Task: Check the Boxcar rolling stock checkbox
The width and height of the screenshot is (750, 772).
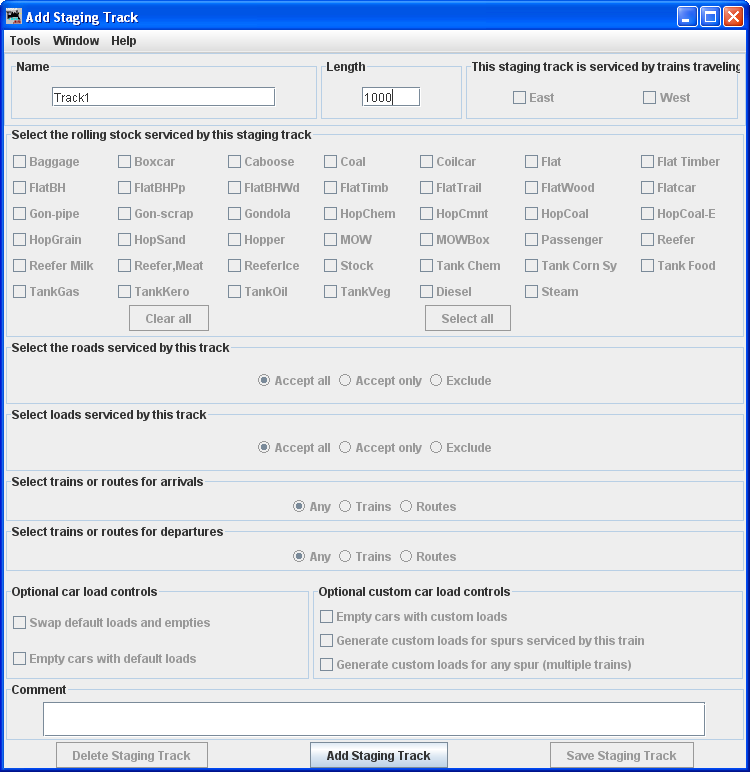Action: 125,162
